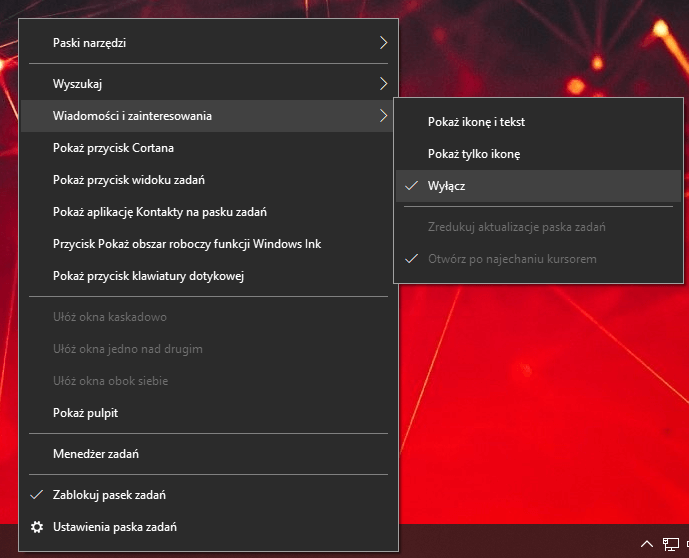Expand the chevron next to Paski narzędzi

coord(383,43)
